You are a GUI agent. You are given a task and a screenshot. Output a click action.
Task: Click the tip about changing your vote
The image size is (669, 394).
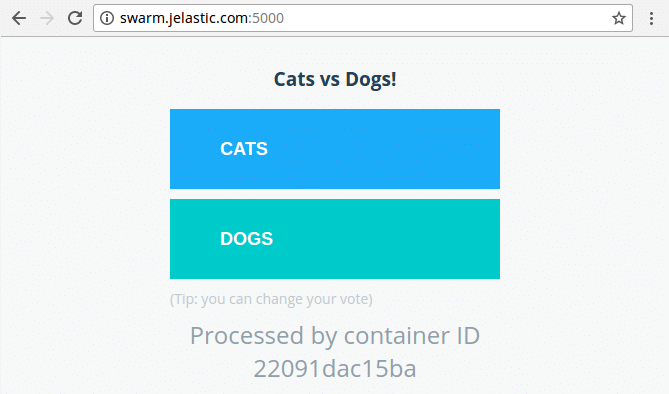pyautogui.click(x=271, y=299)
